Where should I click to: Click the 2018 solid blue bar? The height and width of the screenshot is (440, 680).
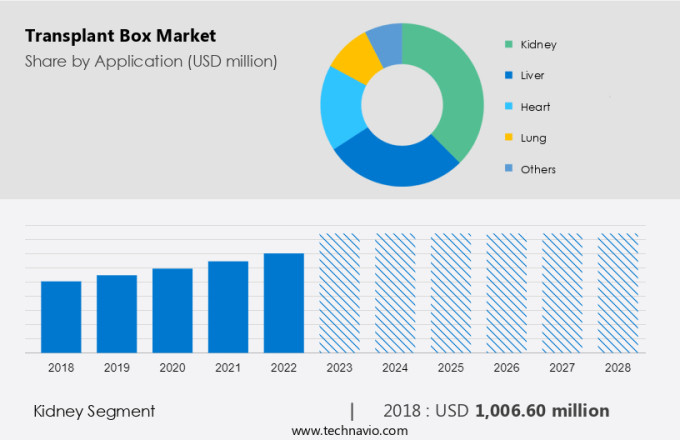61,317
